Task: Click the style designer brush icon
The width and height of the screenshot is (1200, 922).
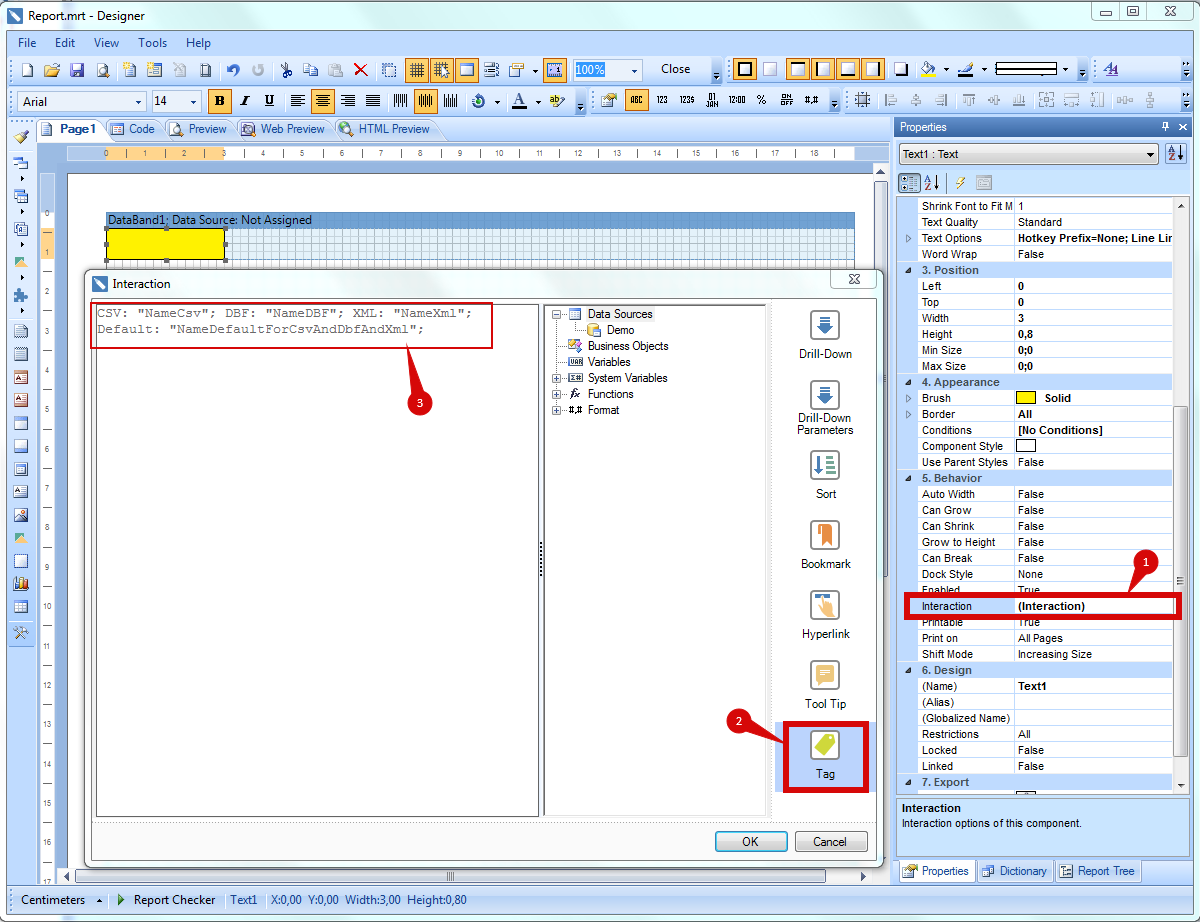Action: [21, 136]
